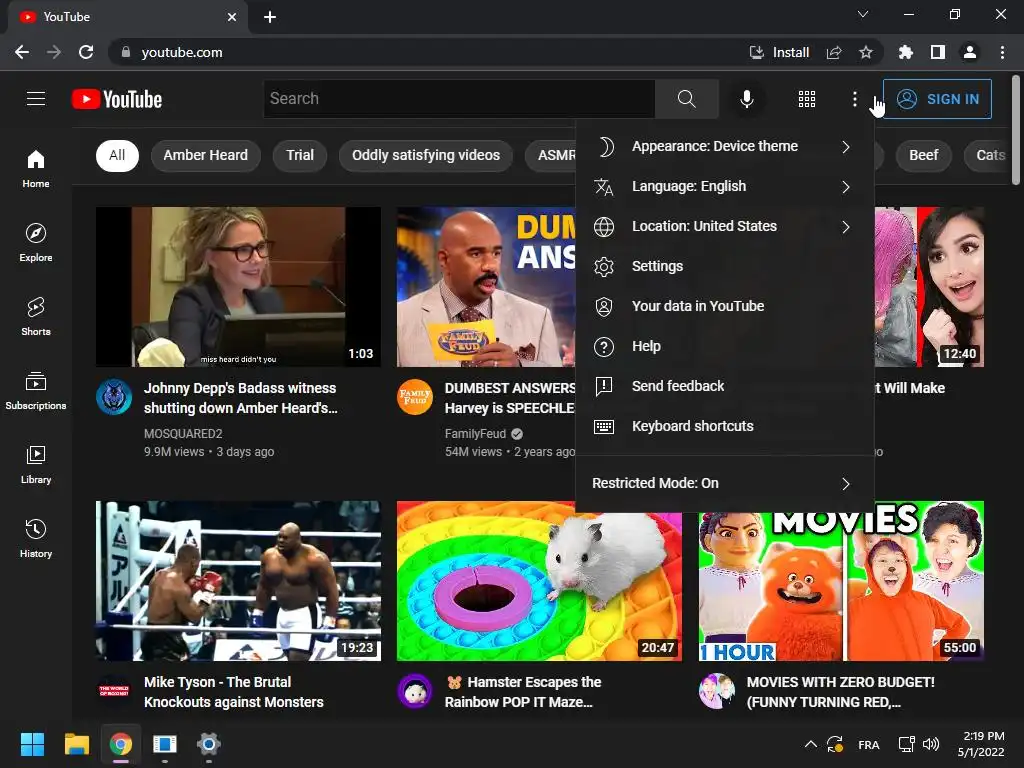Open the Mike Tyson boxing thumbnail

[x=238, y=581]
